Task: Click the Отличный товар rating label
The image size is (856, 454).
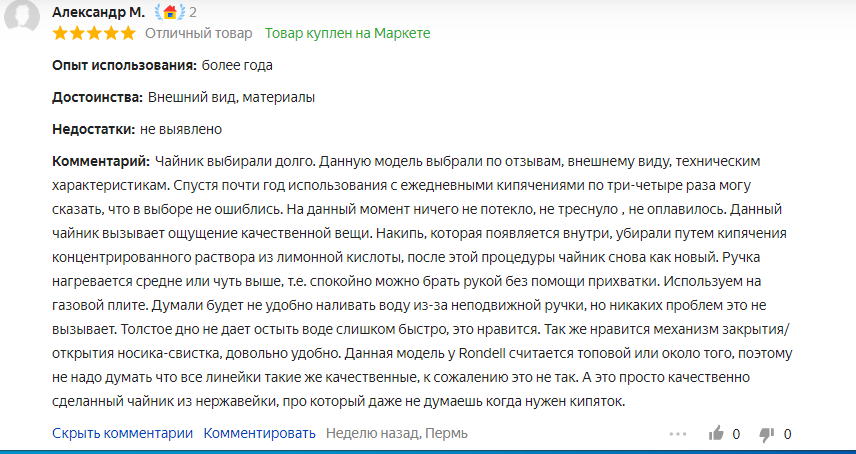Action: pyautogui.click(x=199, y=33)
